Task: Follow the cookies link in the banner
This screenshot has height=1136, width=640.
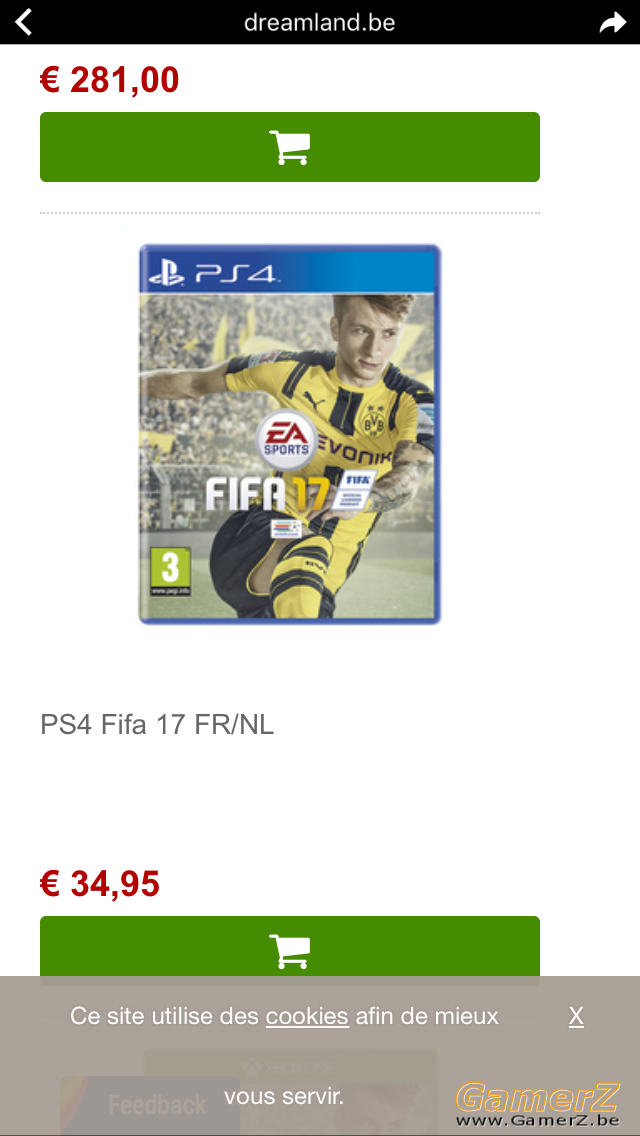Action: (307, 1016)
